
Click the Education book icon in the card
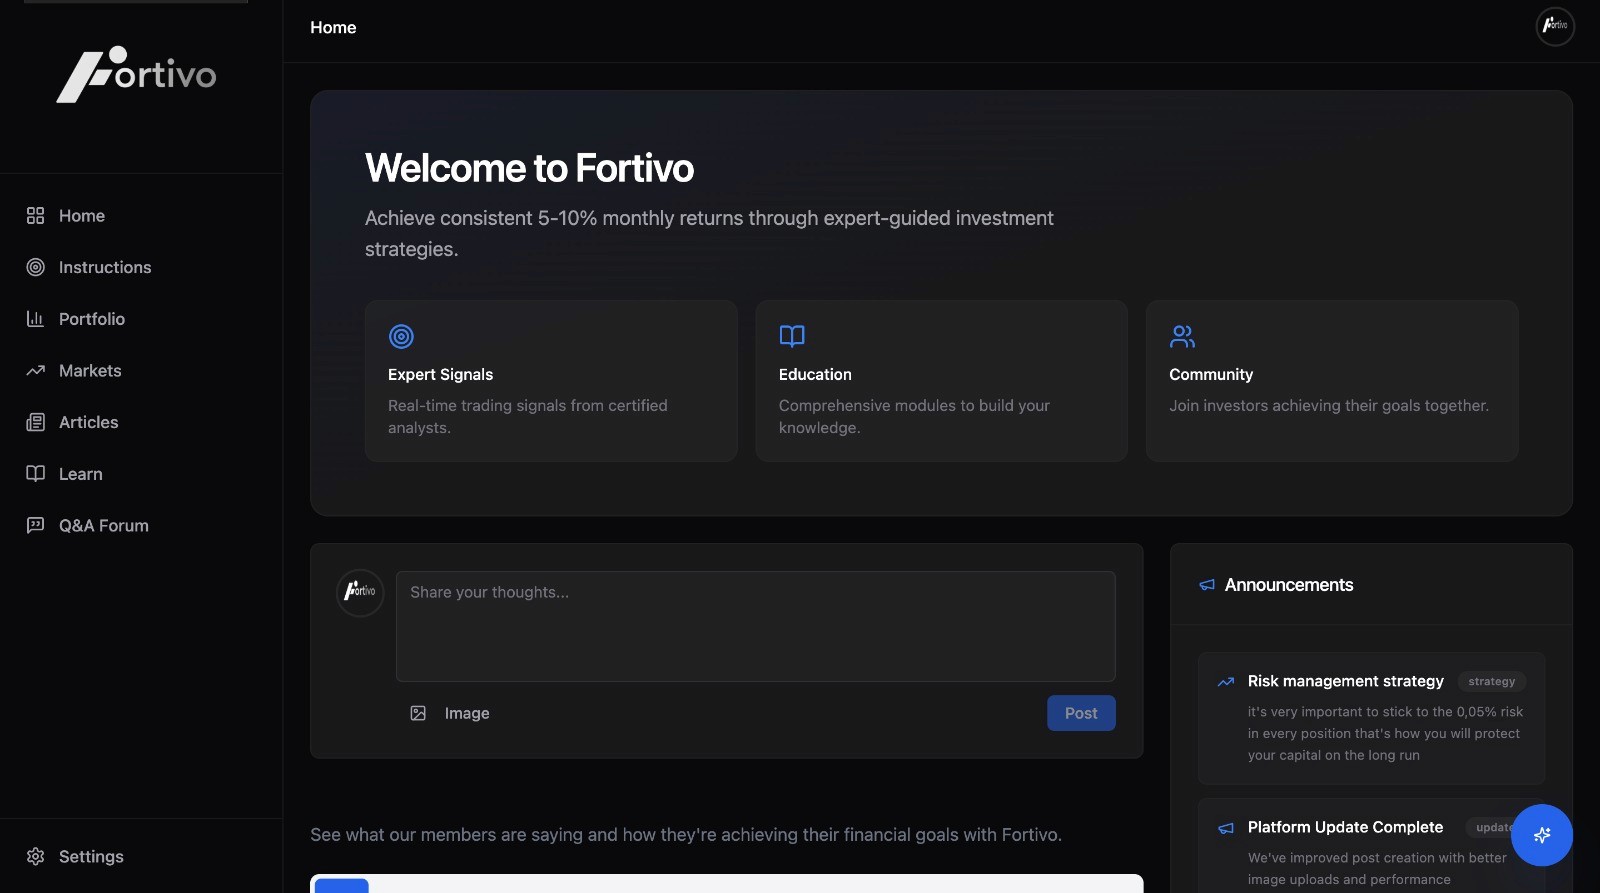pyautogui.click(x=792, y=336)
